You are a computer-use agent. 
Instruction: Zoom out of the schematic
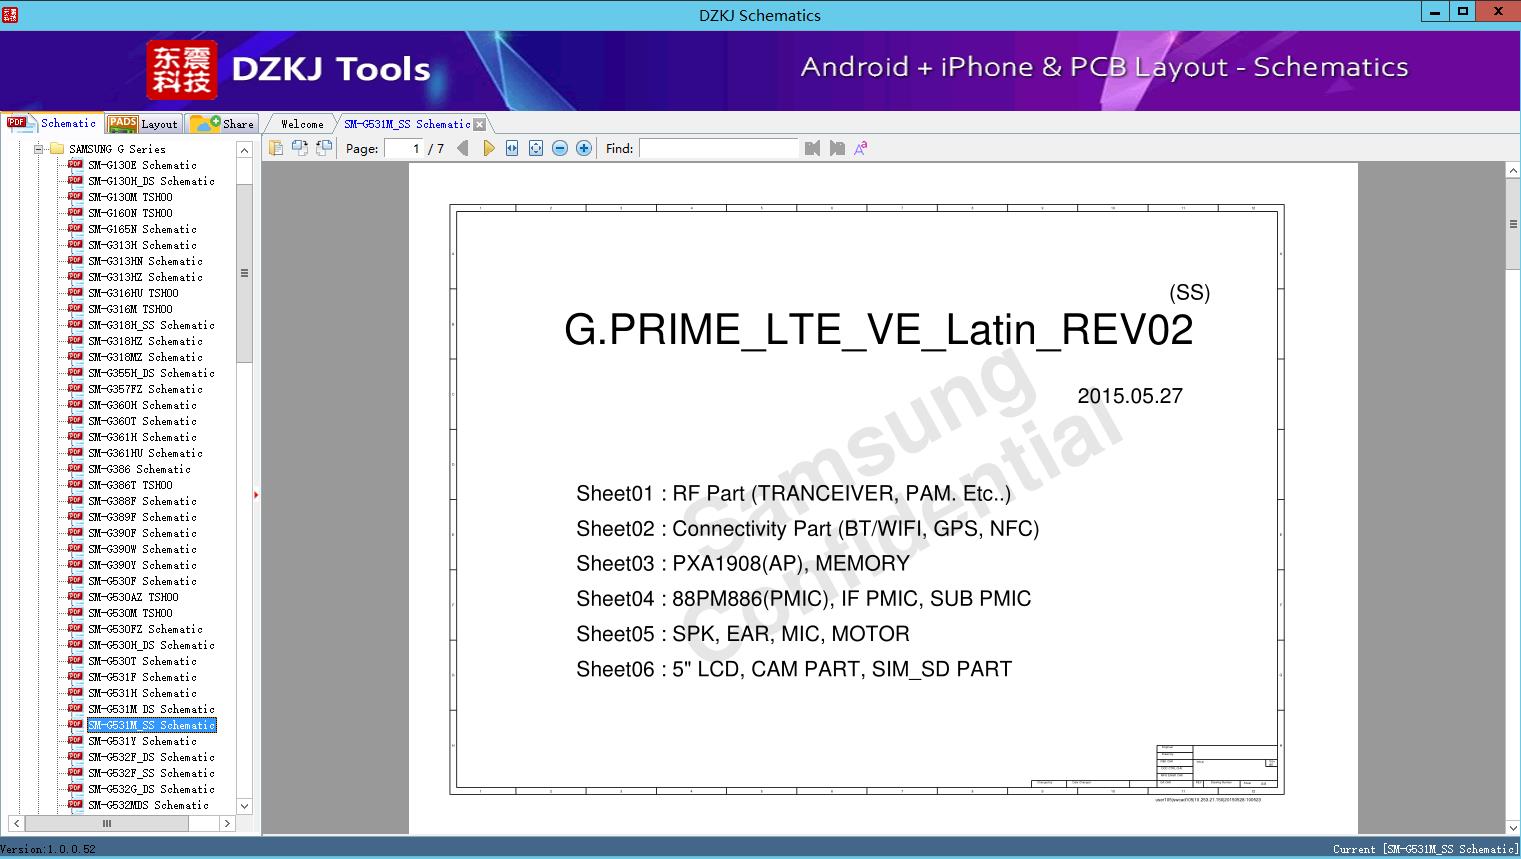click(x=560, y=148)
